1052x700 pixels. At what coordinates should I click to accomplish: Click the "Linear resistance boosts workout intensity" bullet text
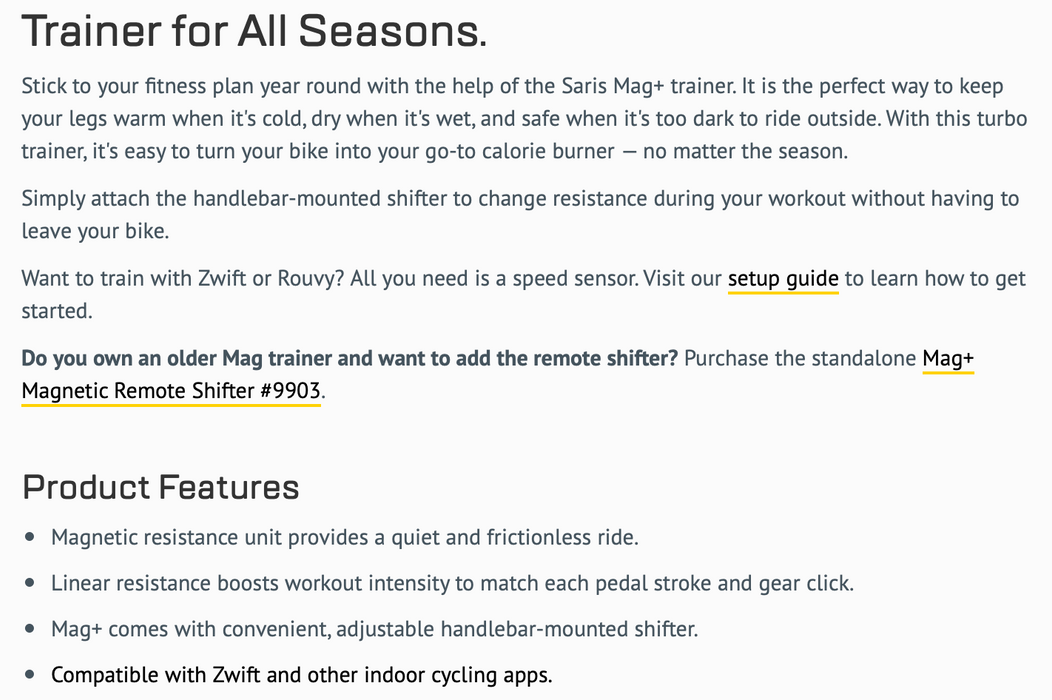click(x=452, y=583)
